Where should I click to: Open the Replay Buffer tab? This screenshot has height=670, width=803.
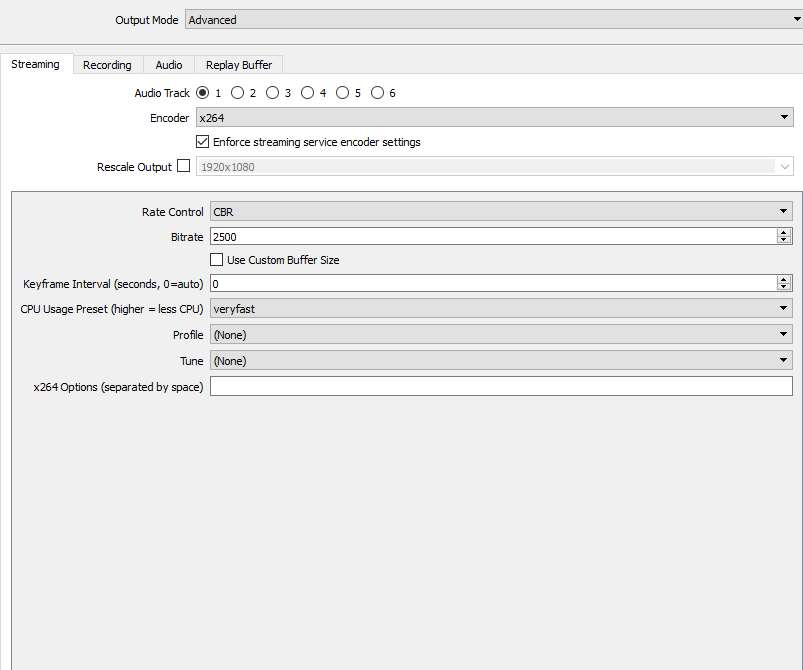tap(239, 65)
